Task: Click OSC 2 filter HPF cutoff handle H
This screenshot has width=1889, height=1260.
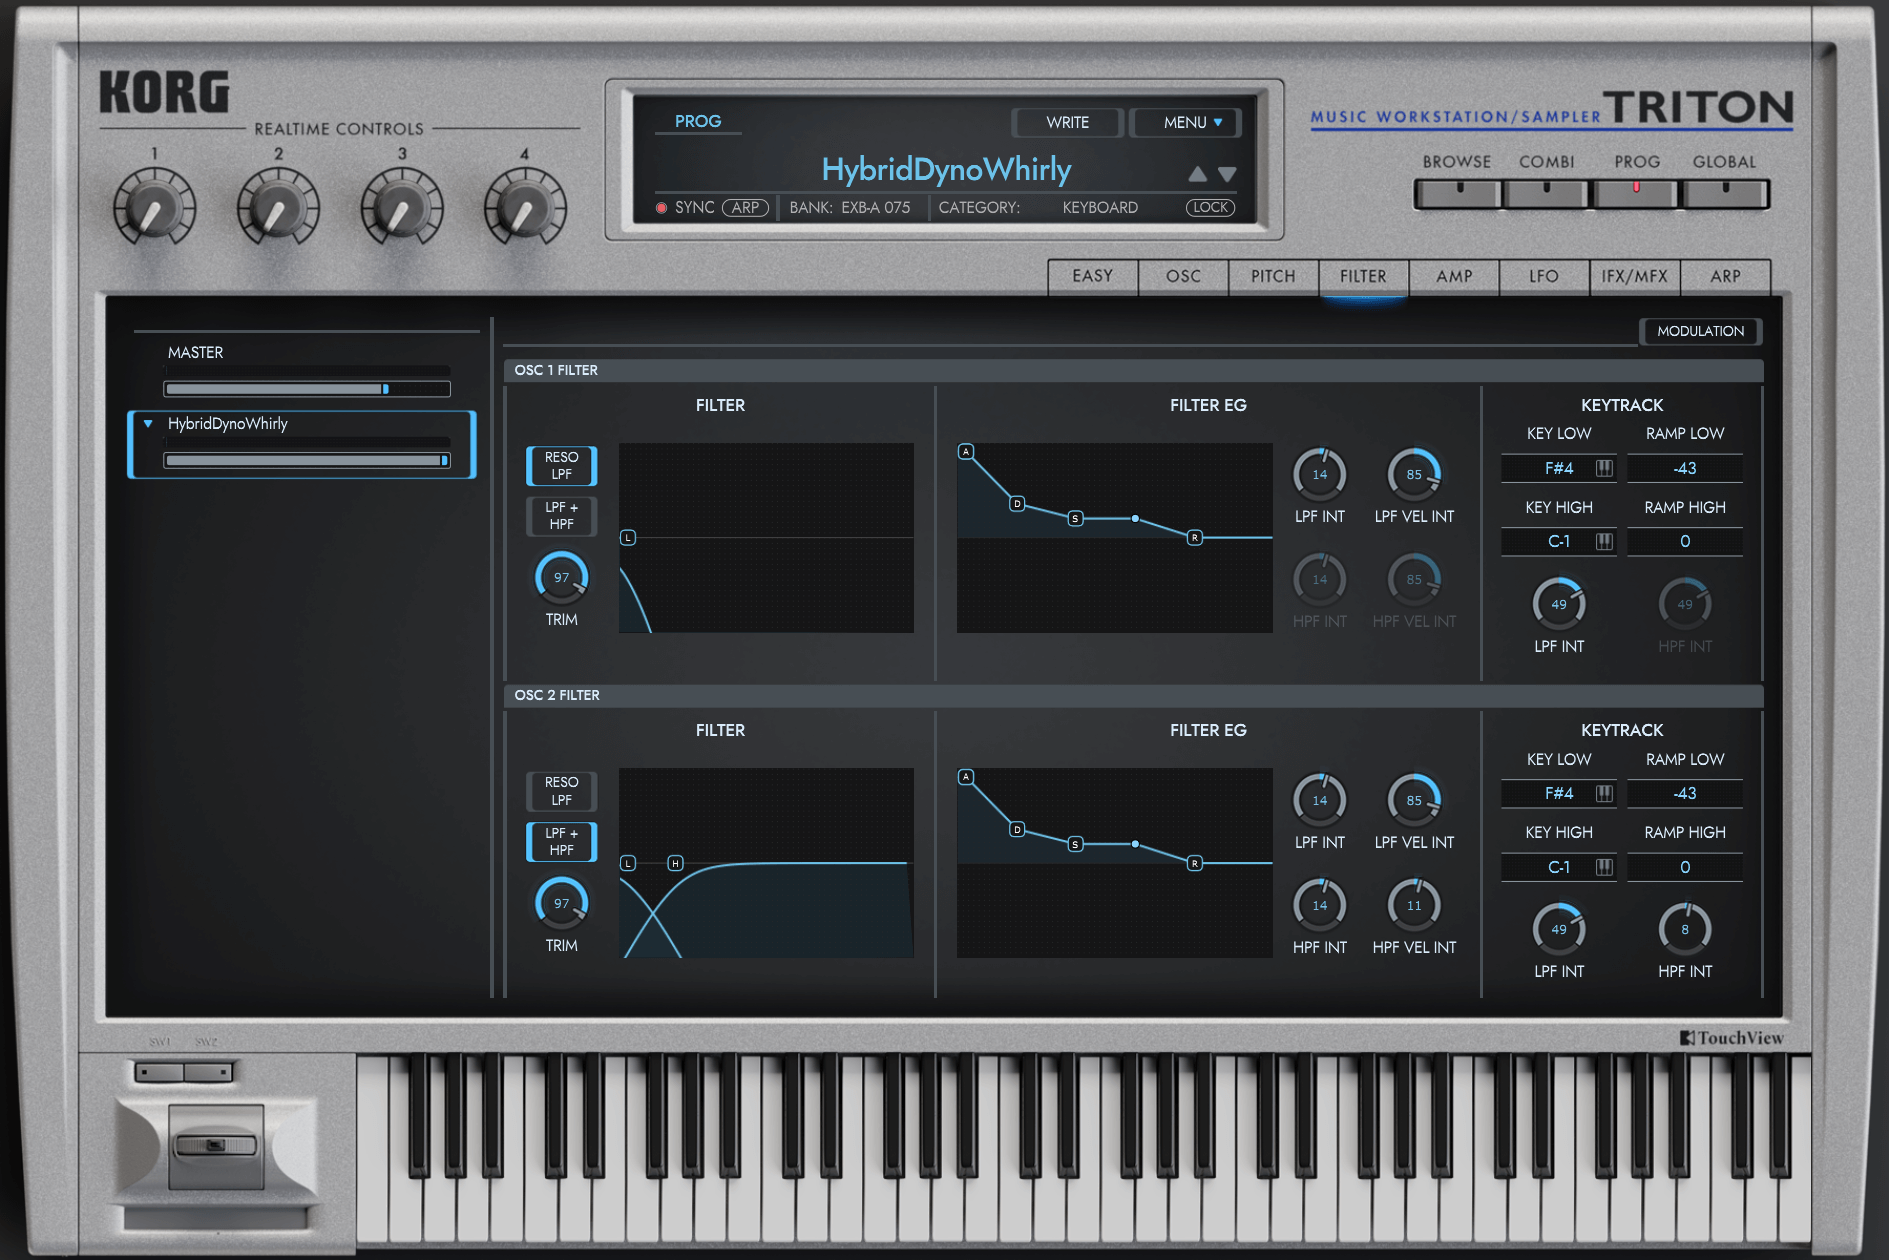Action: 676,863
